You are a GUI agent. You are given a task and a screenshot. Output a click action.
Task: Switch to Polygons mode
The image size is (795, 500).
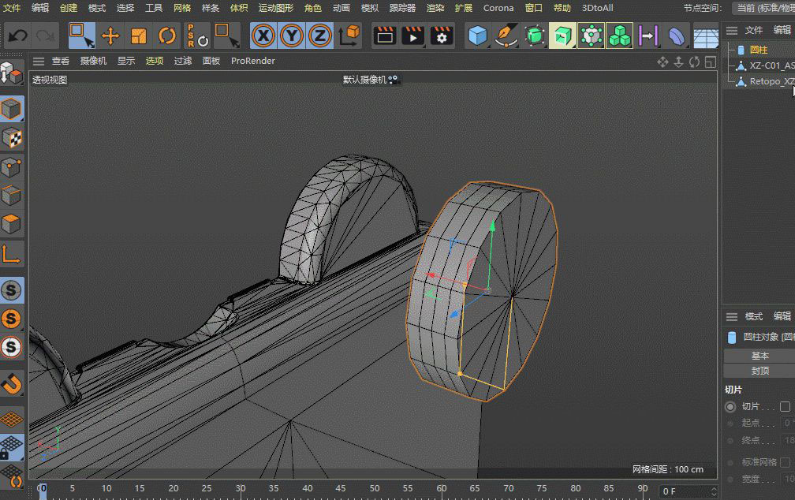click(12, 224)
